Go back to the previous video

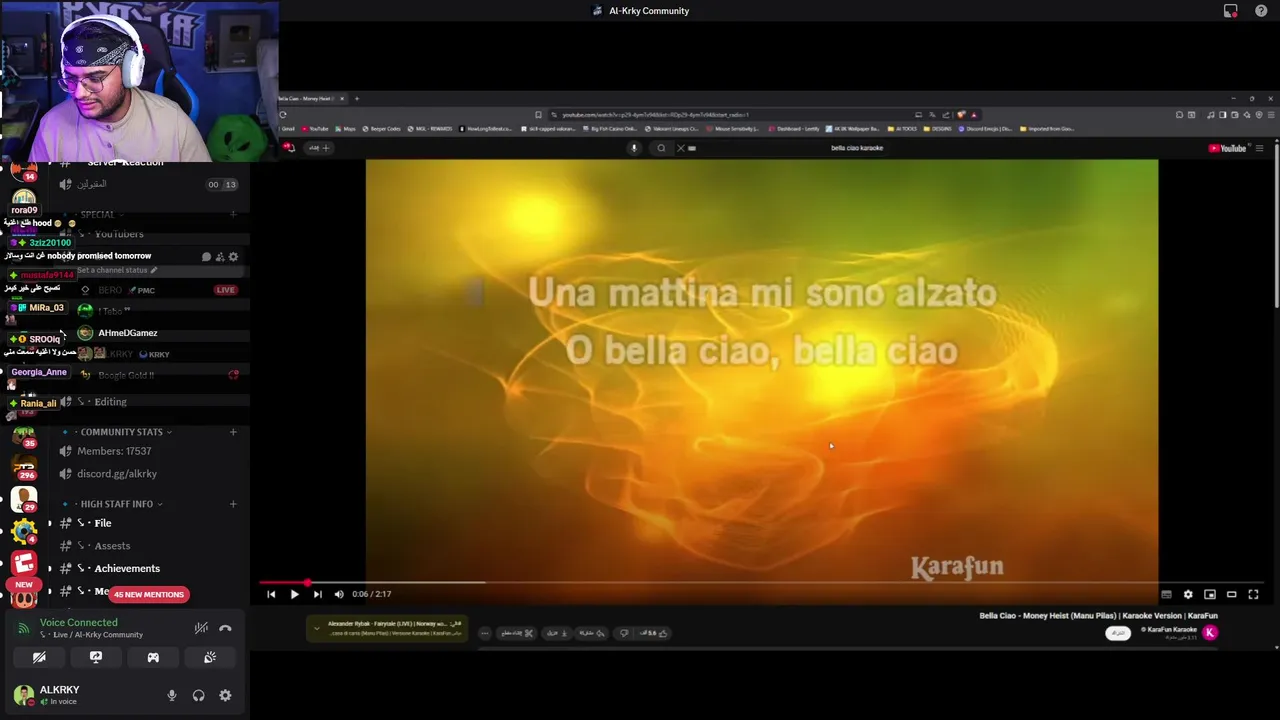click(x=271, y=594)
